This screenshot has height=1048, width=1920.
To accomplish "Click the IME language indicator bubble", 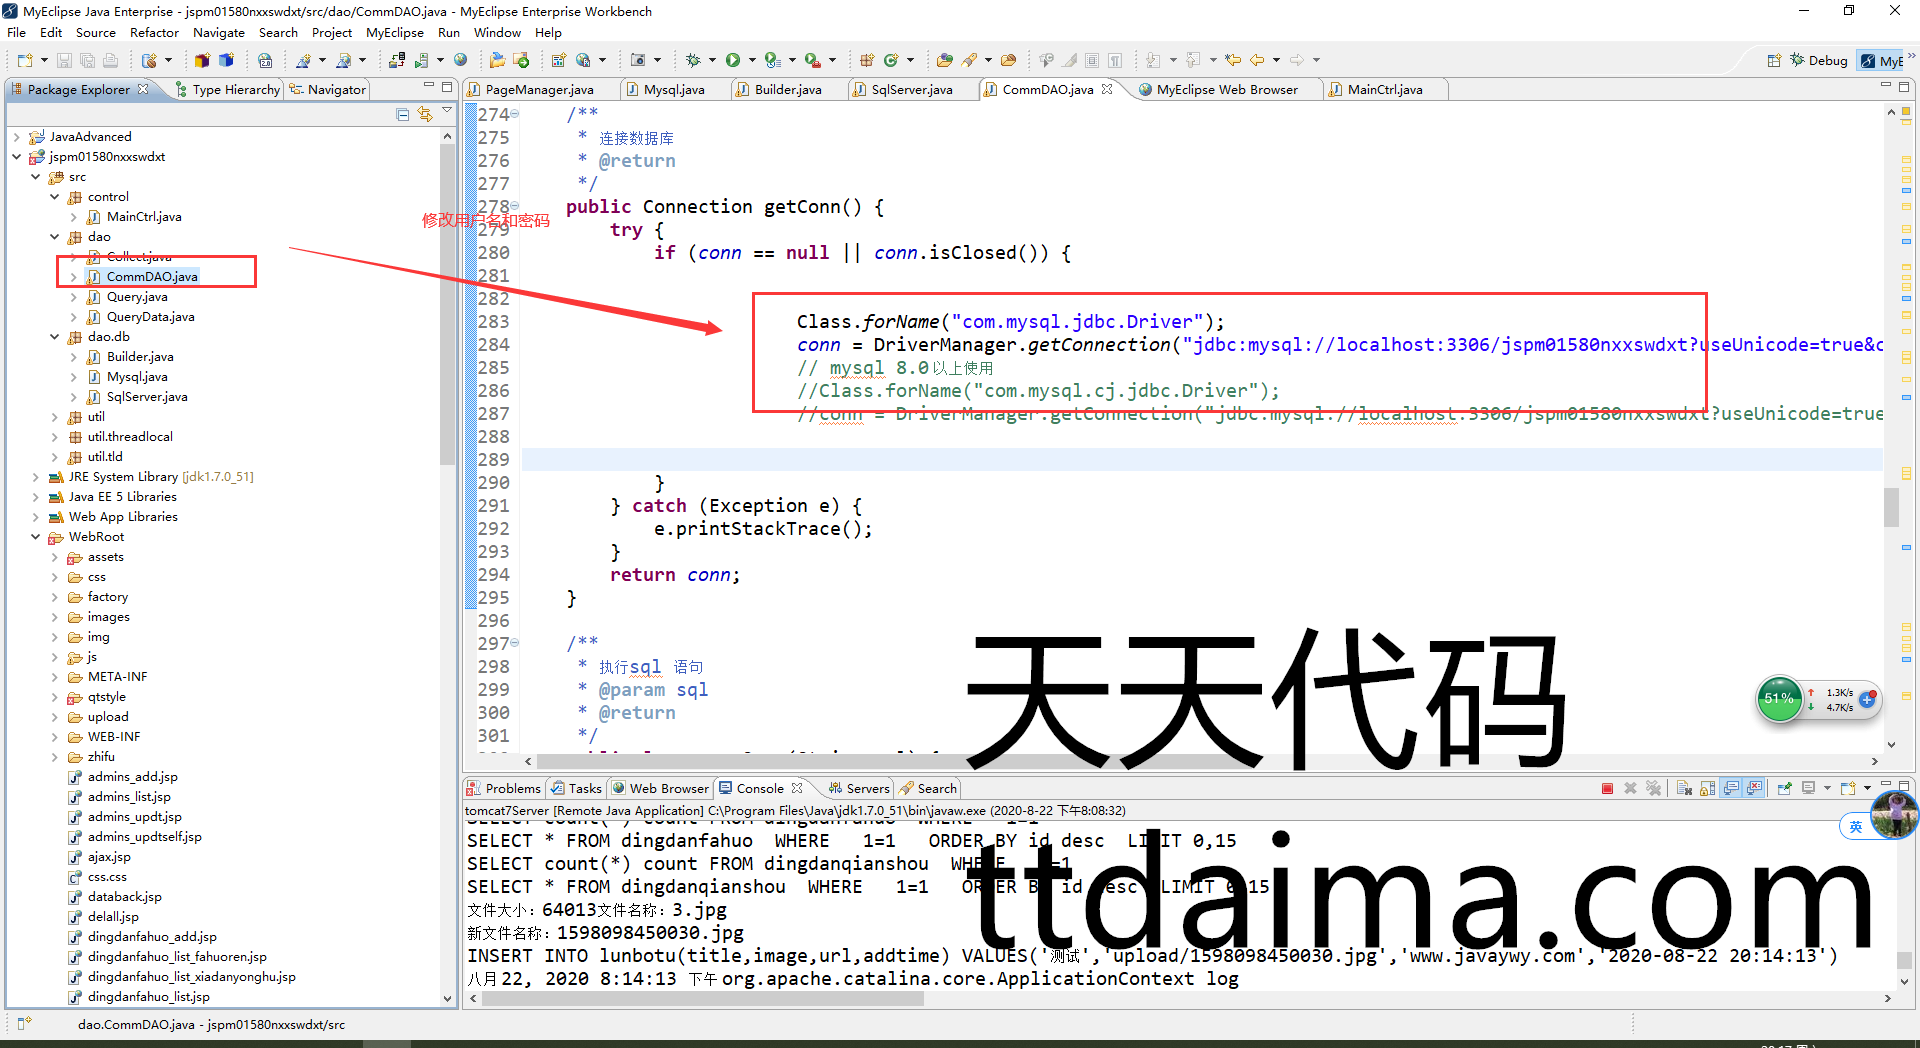I will click(x=1855, y=827).
